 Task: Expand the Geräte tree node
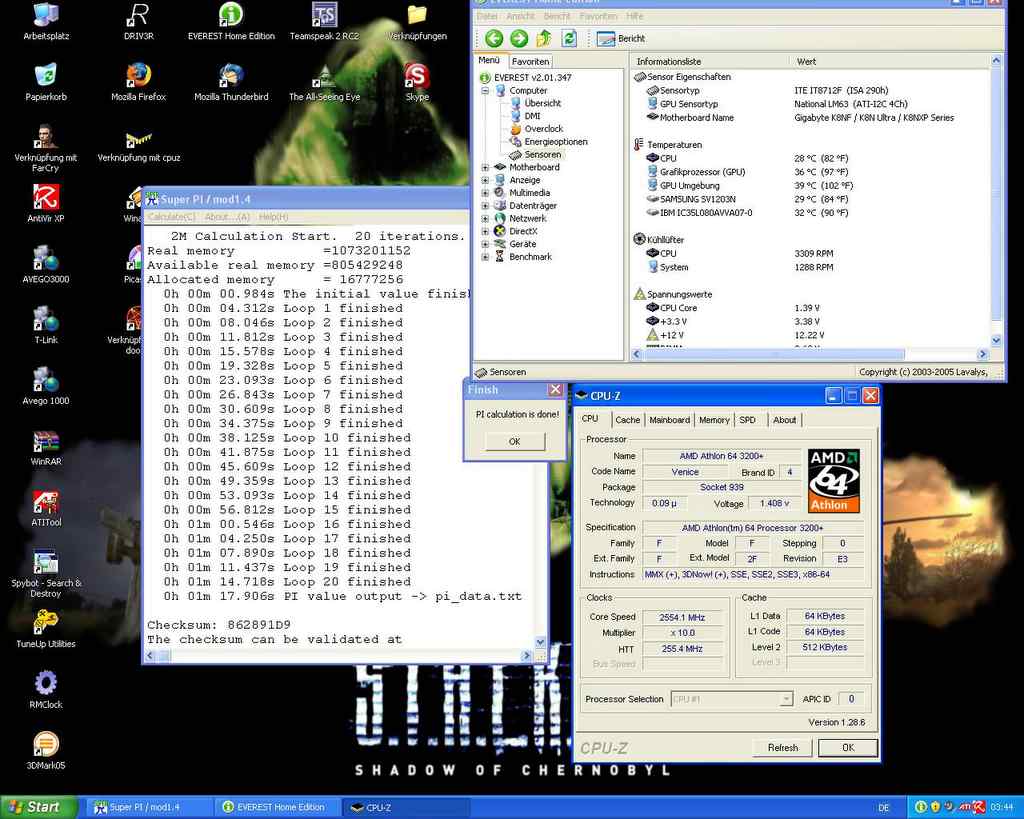[x=485, y=244]
